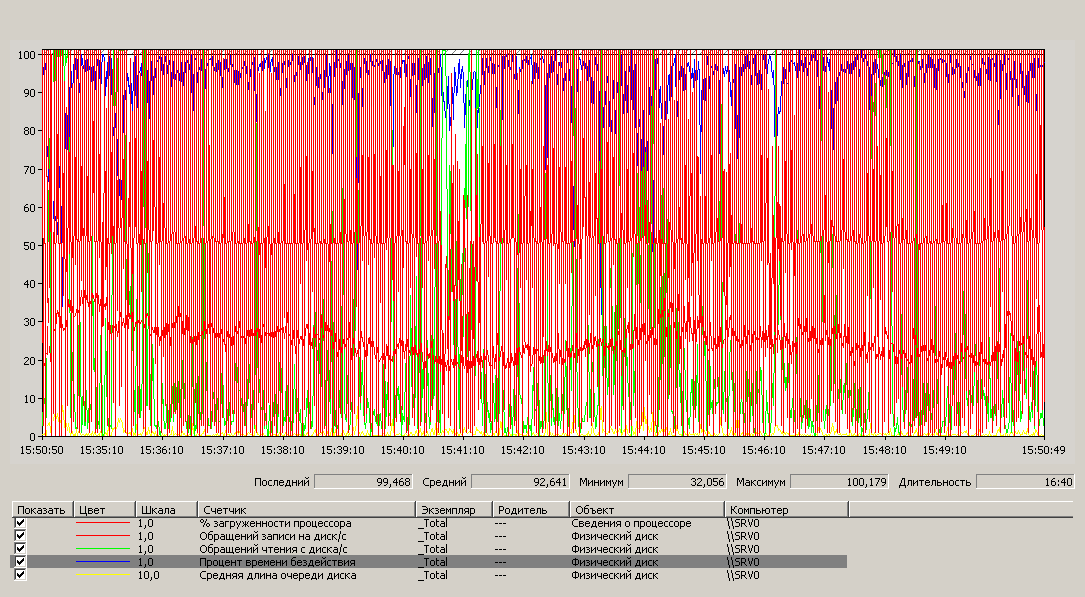Click the yellow color line swatch
Image resolution: width=1085 pixels, height=597 pixels.
104,575
